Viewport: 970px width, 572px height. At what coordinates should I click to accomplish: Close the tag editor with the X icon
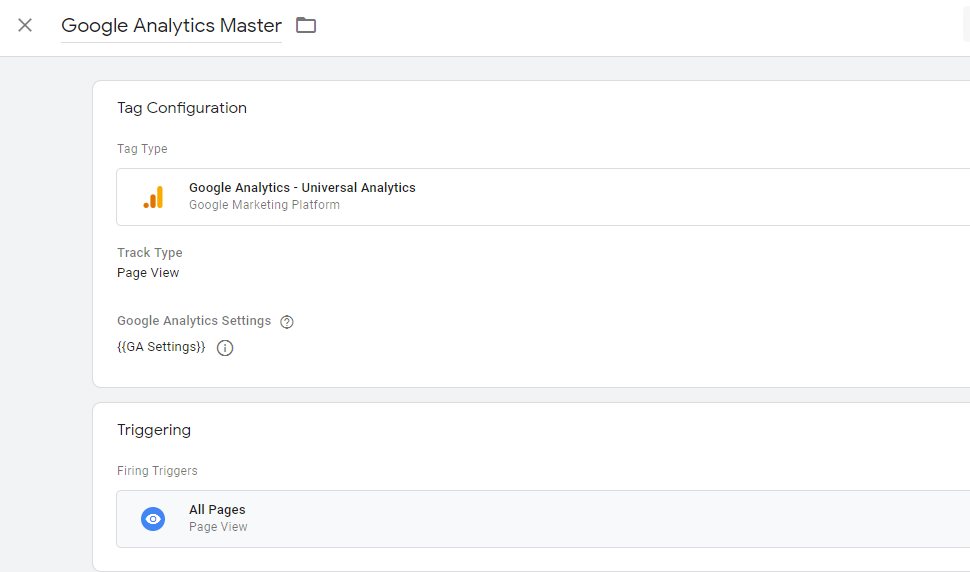pos(25,25)
